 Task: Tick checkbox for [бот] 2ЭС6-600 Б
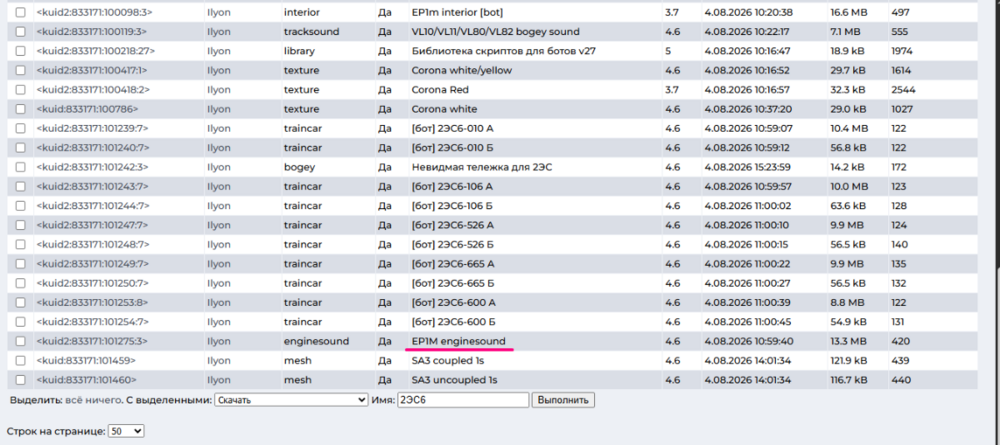(x=20, y=322)
